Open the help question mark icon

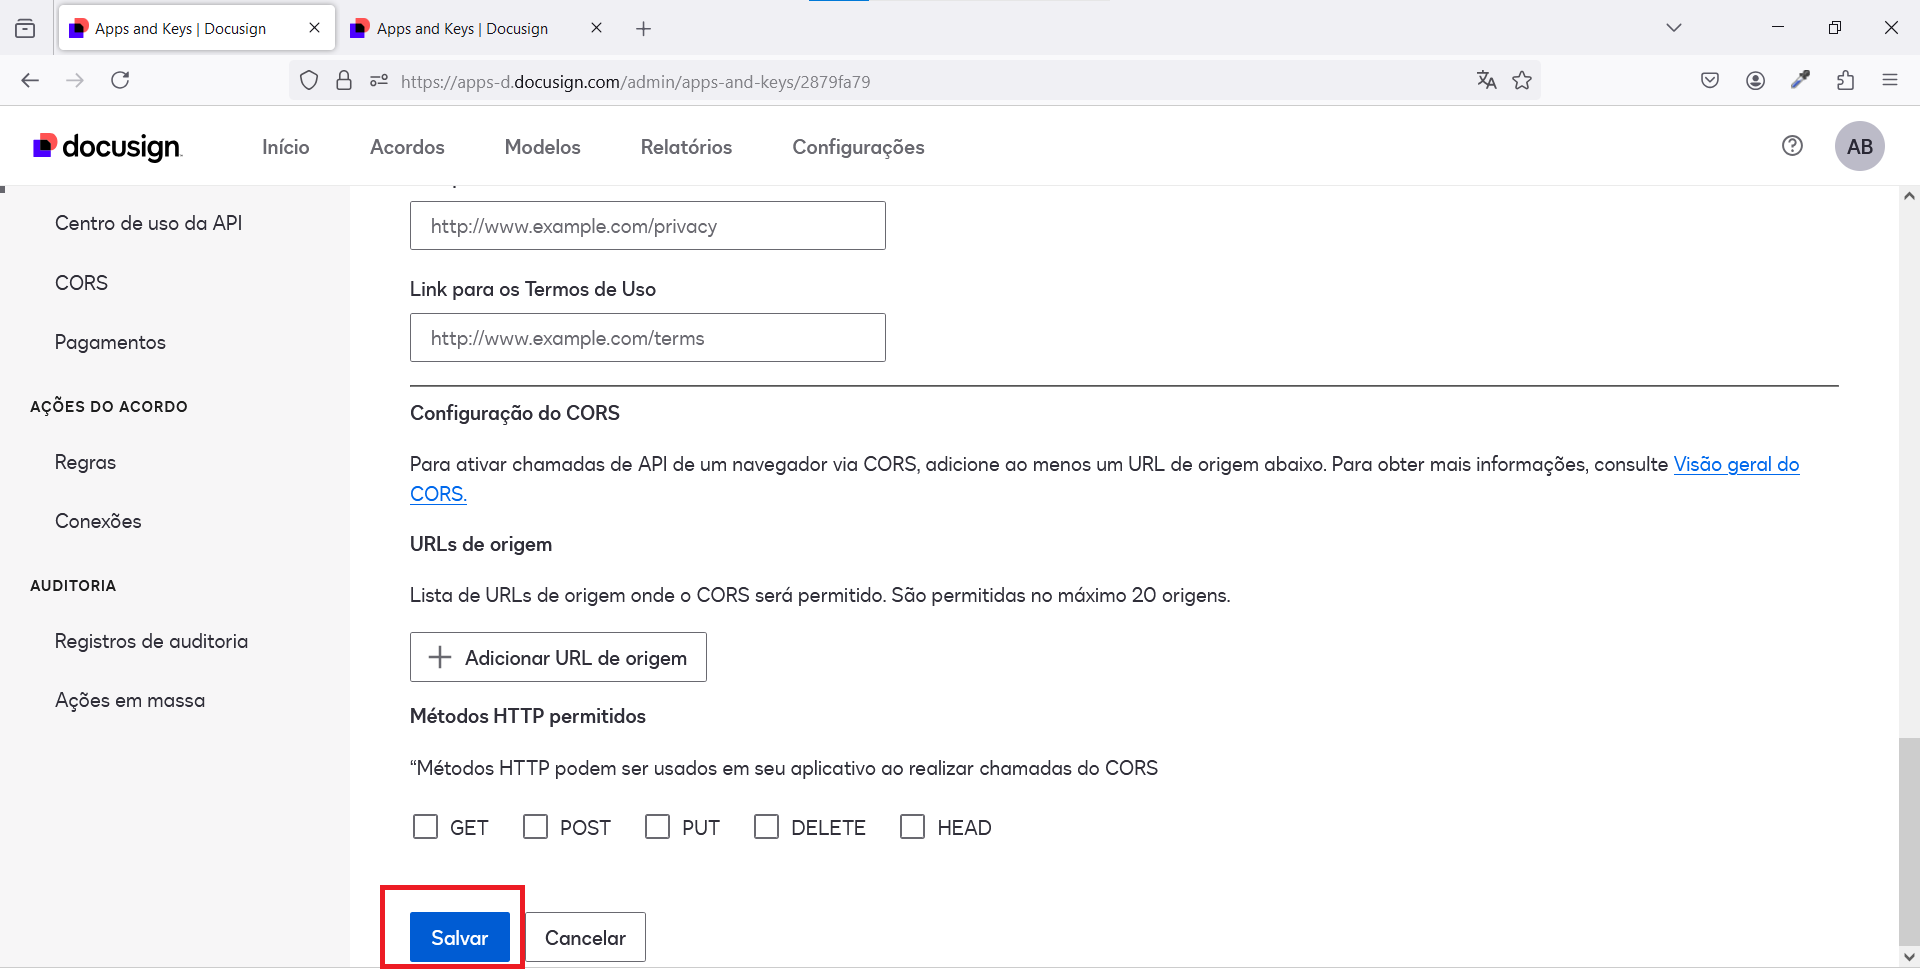[1792, 146]
